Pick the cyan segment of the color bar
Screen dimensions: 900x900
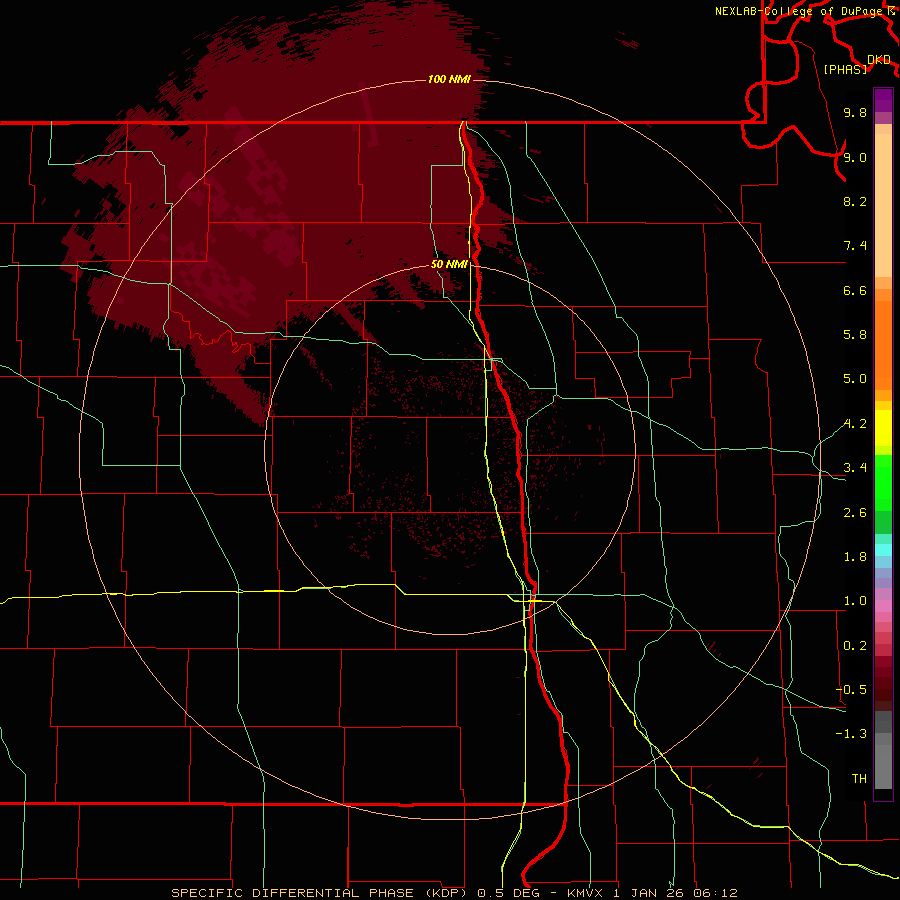point(883,550)
